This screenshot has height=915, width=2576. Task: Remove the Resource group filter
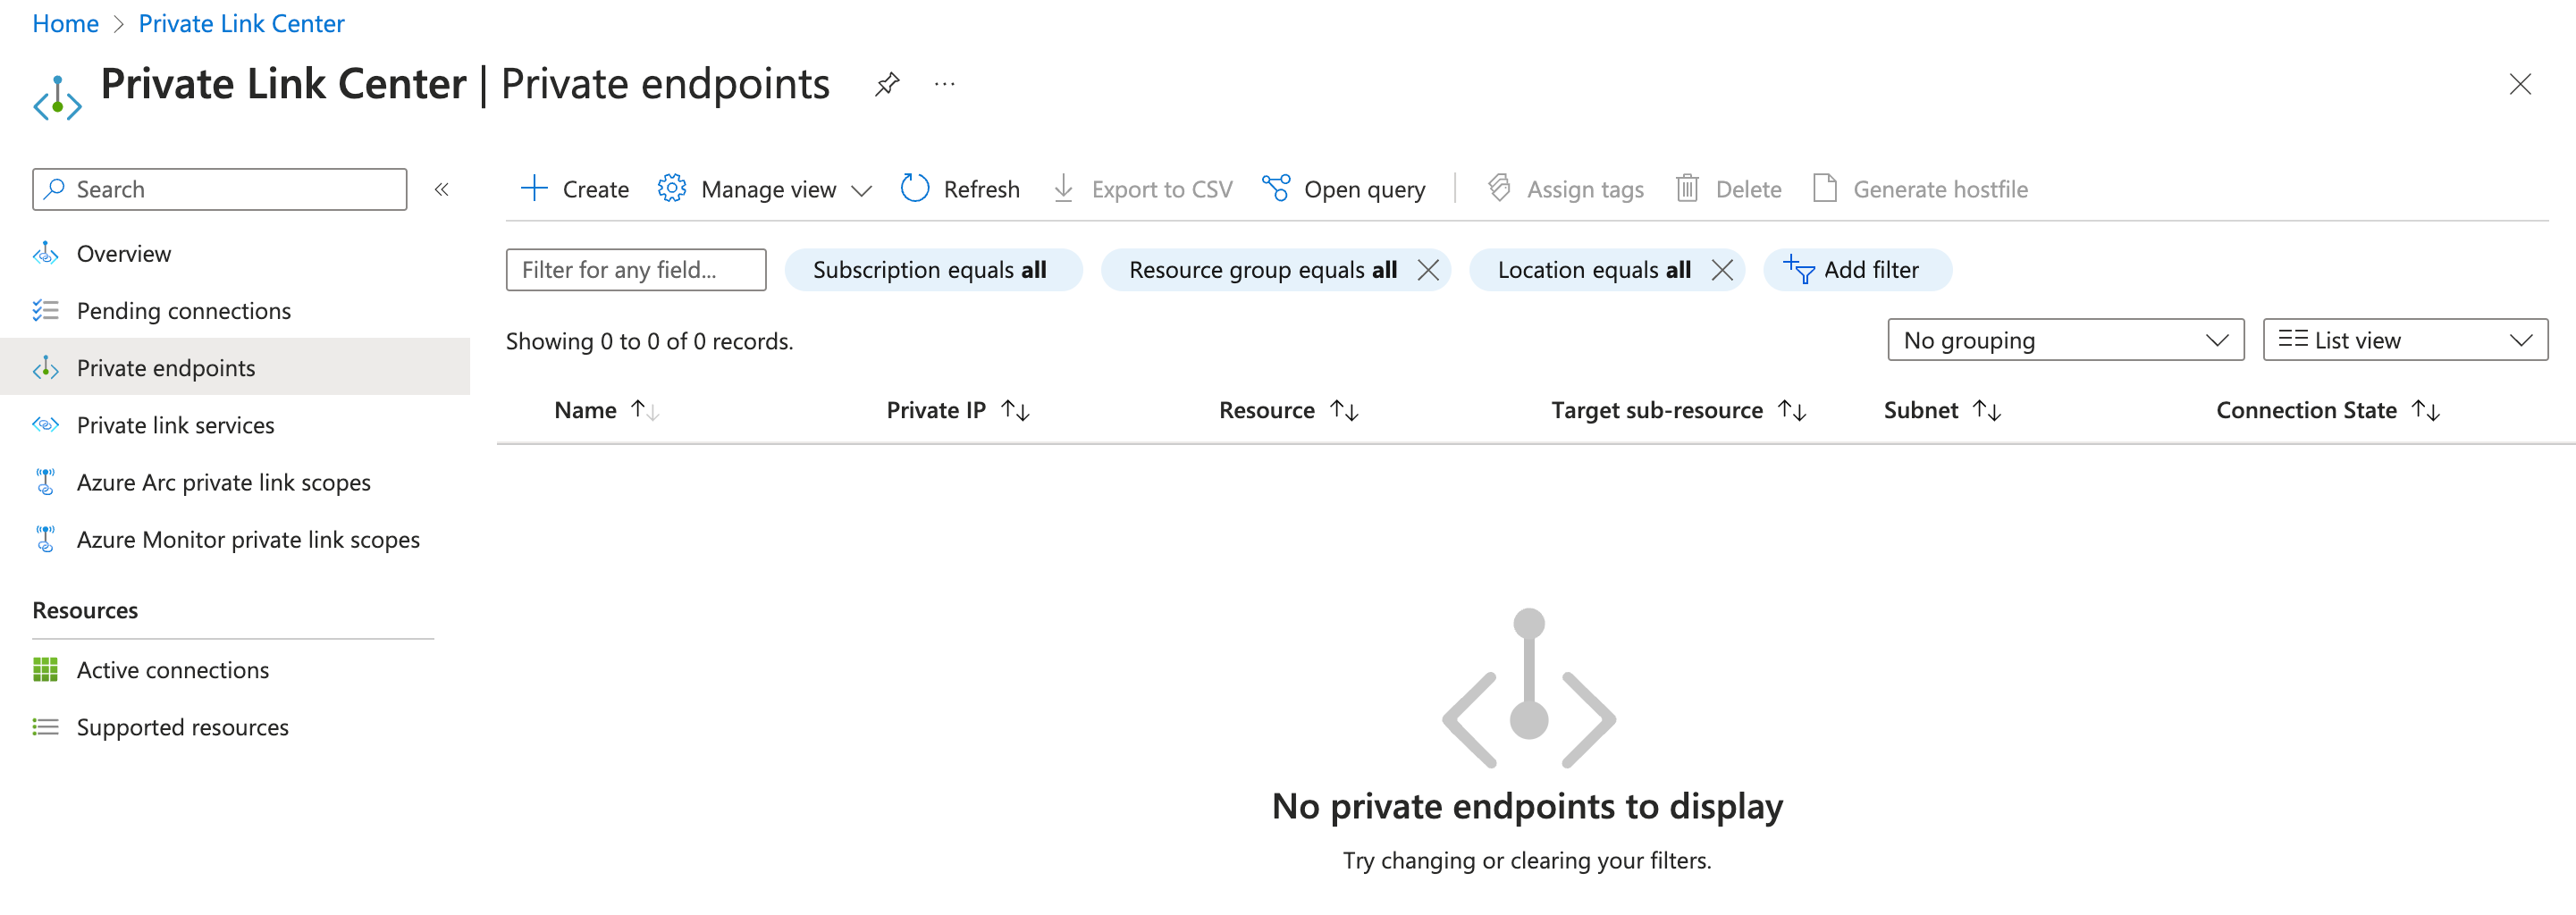point(1428,270)
